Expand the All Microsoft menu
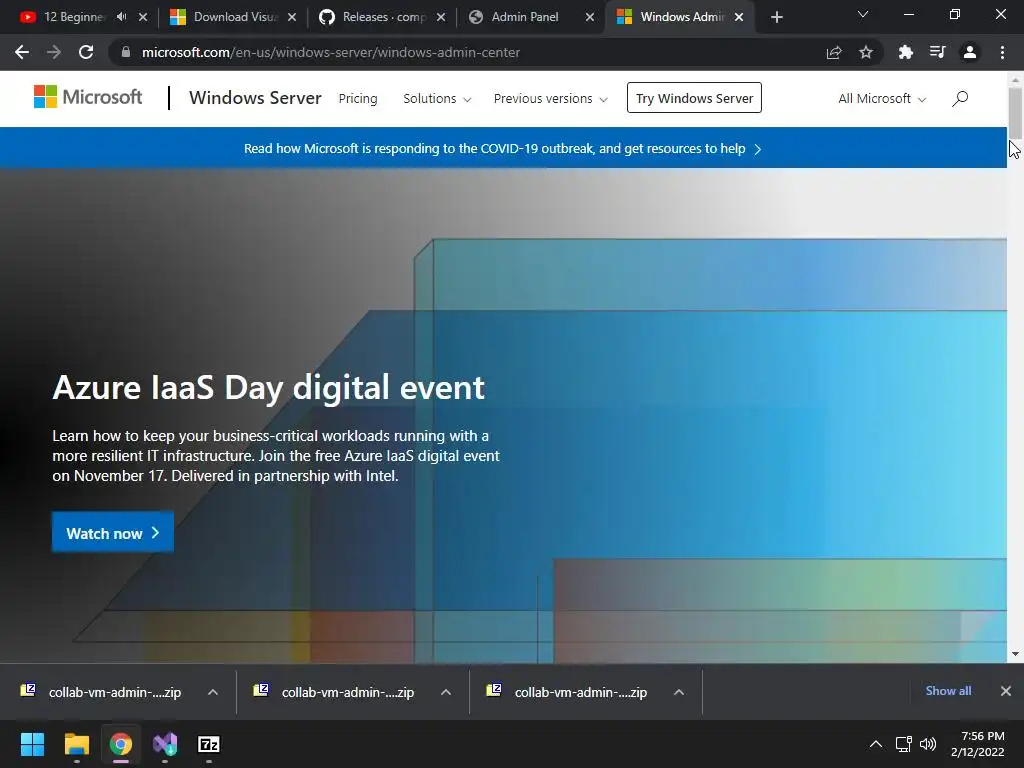1024x768 pixels. tap(882, 99)
